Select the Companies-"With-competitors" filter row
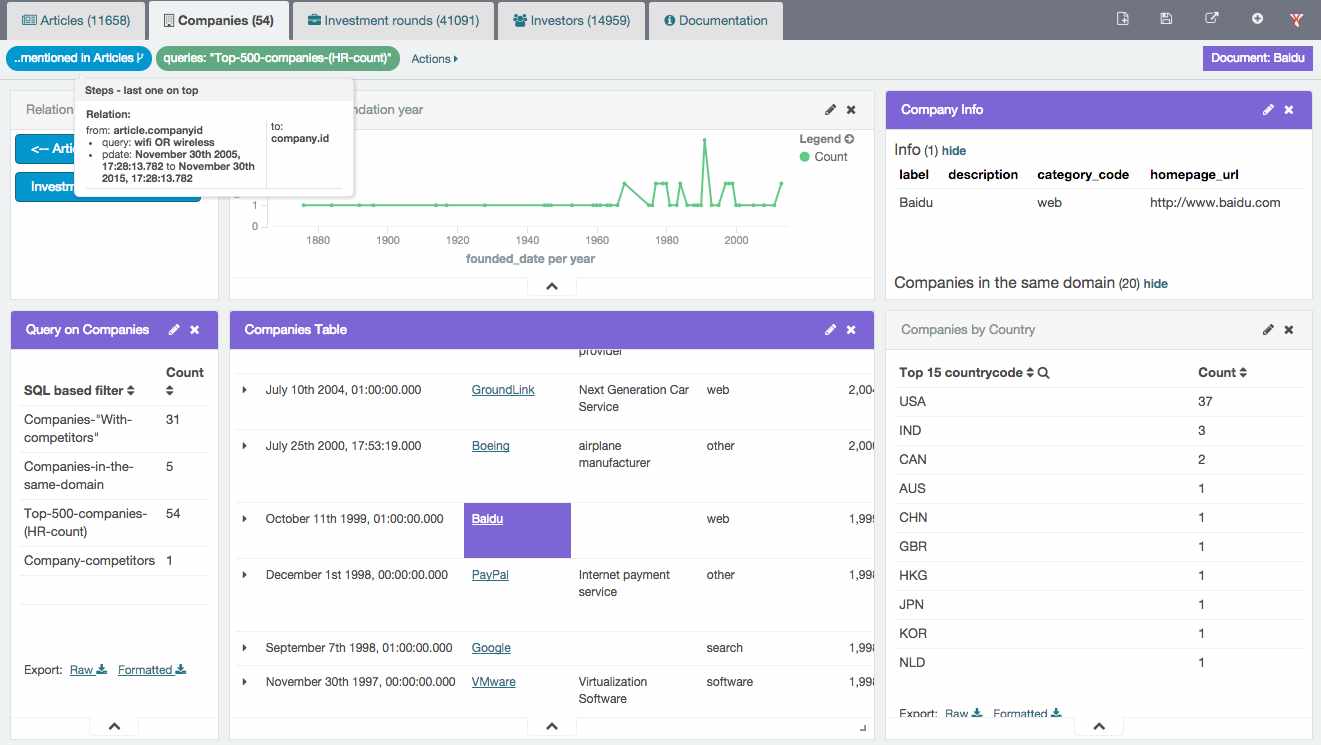1321x745 pixels. click(x=114, y=429)
